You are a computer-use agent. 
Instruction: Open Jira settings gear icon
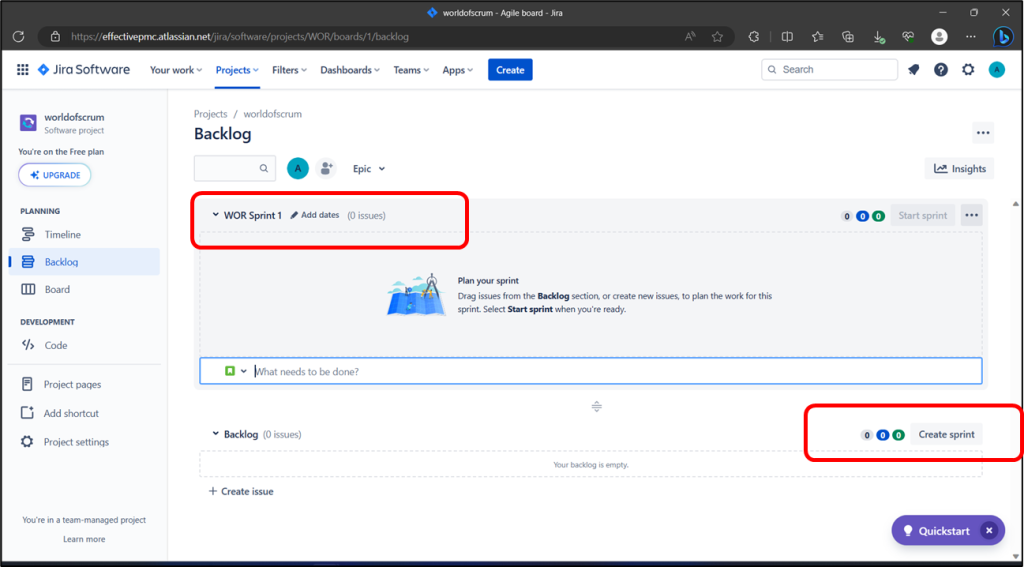[968, 70]
